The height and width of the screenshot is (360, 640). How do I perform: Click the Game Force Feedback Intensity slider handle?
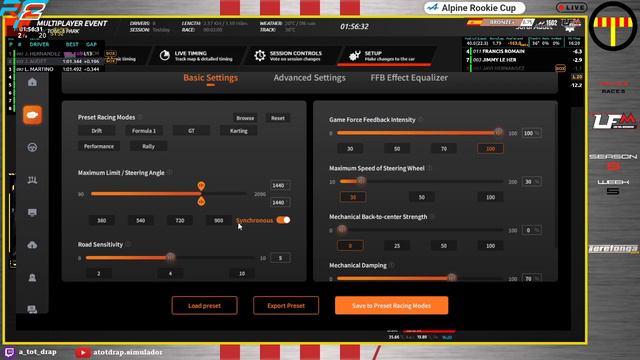498,132
